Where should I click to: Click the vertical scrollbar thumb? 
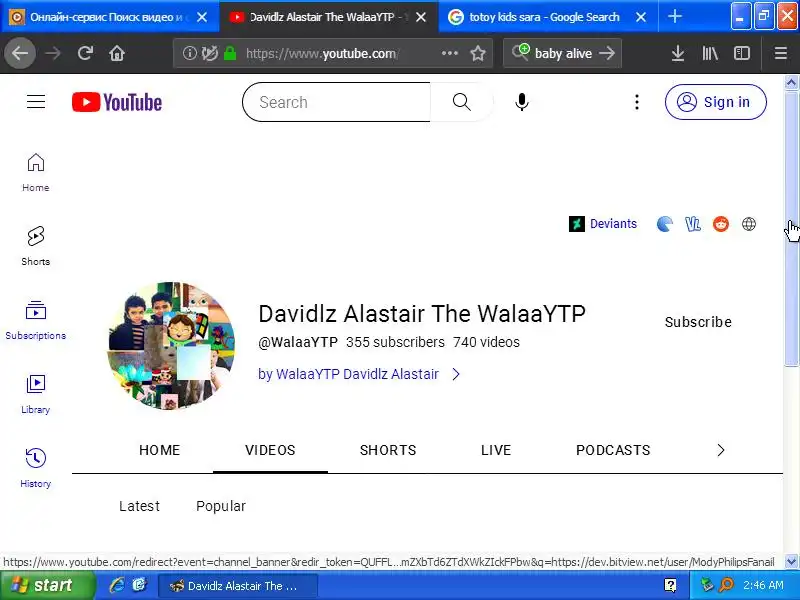[x=791, y=228]
